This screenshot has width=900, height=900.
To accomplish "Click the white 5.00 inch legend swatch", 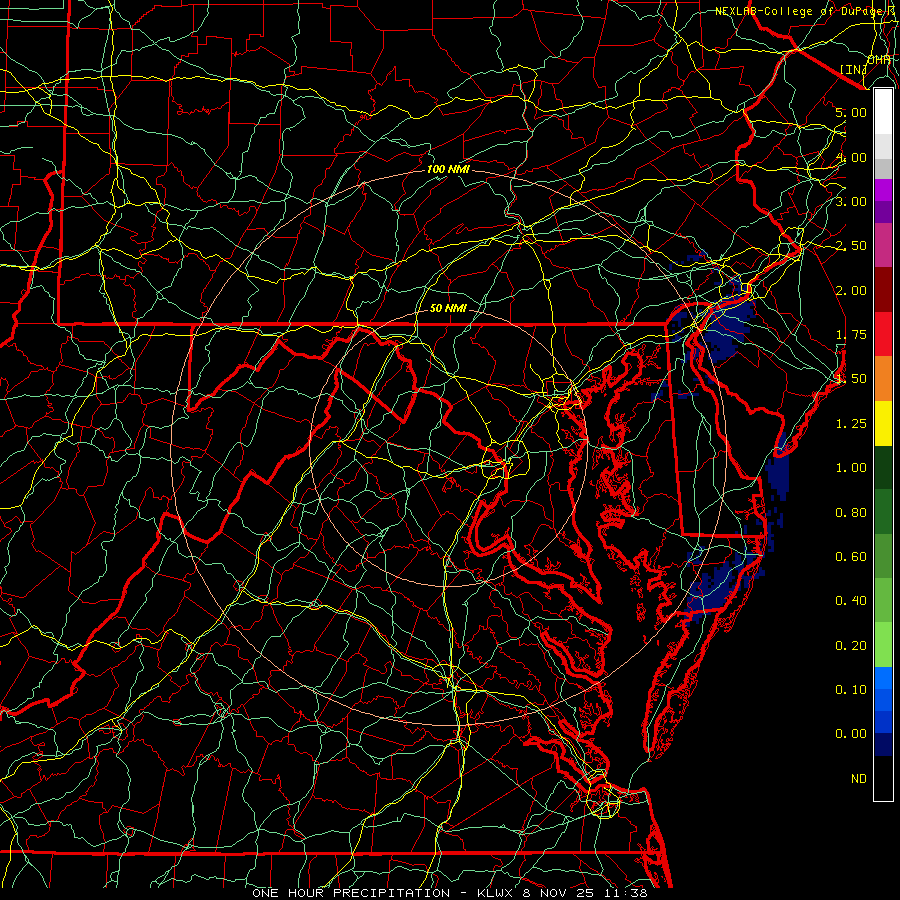I will tap(883, 112).
